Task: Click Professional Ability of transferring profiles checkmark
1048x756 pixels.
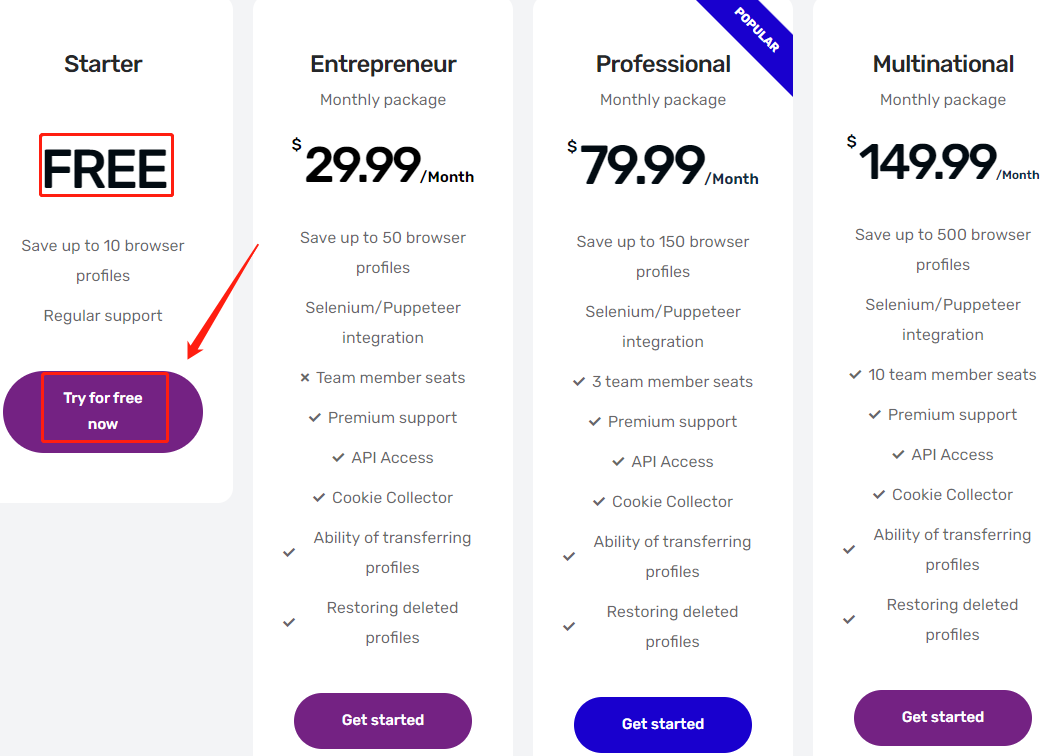Action: (569, 556)
